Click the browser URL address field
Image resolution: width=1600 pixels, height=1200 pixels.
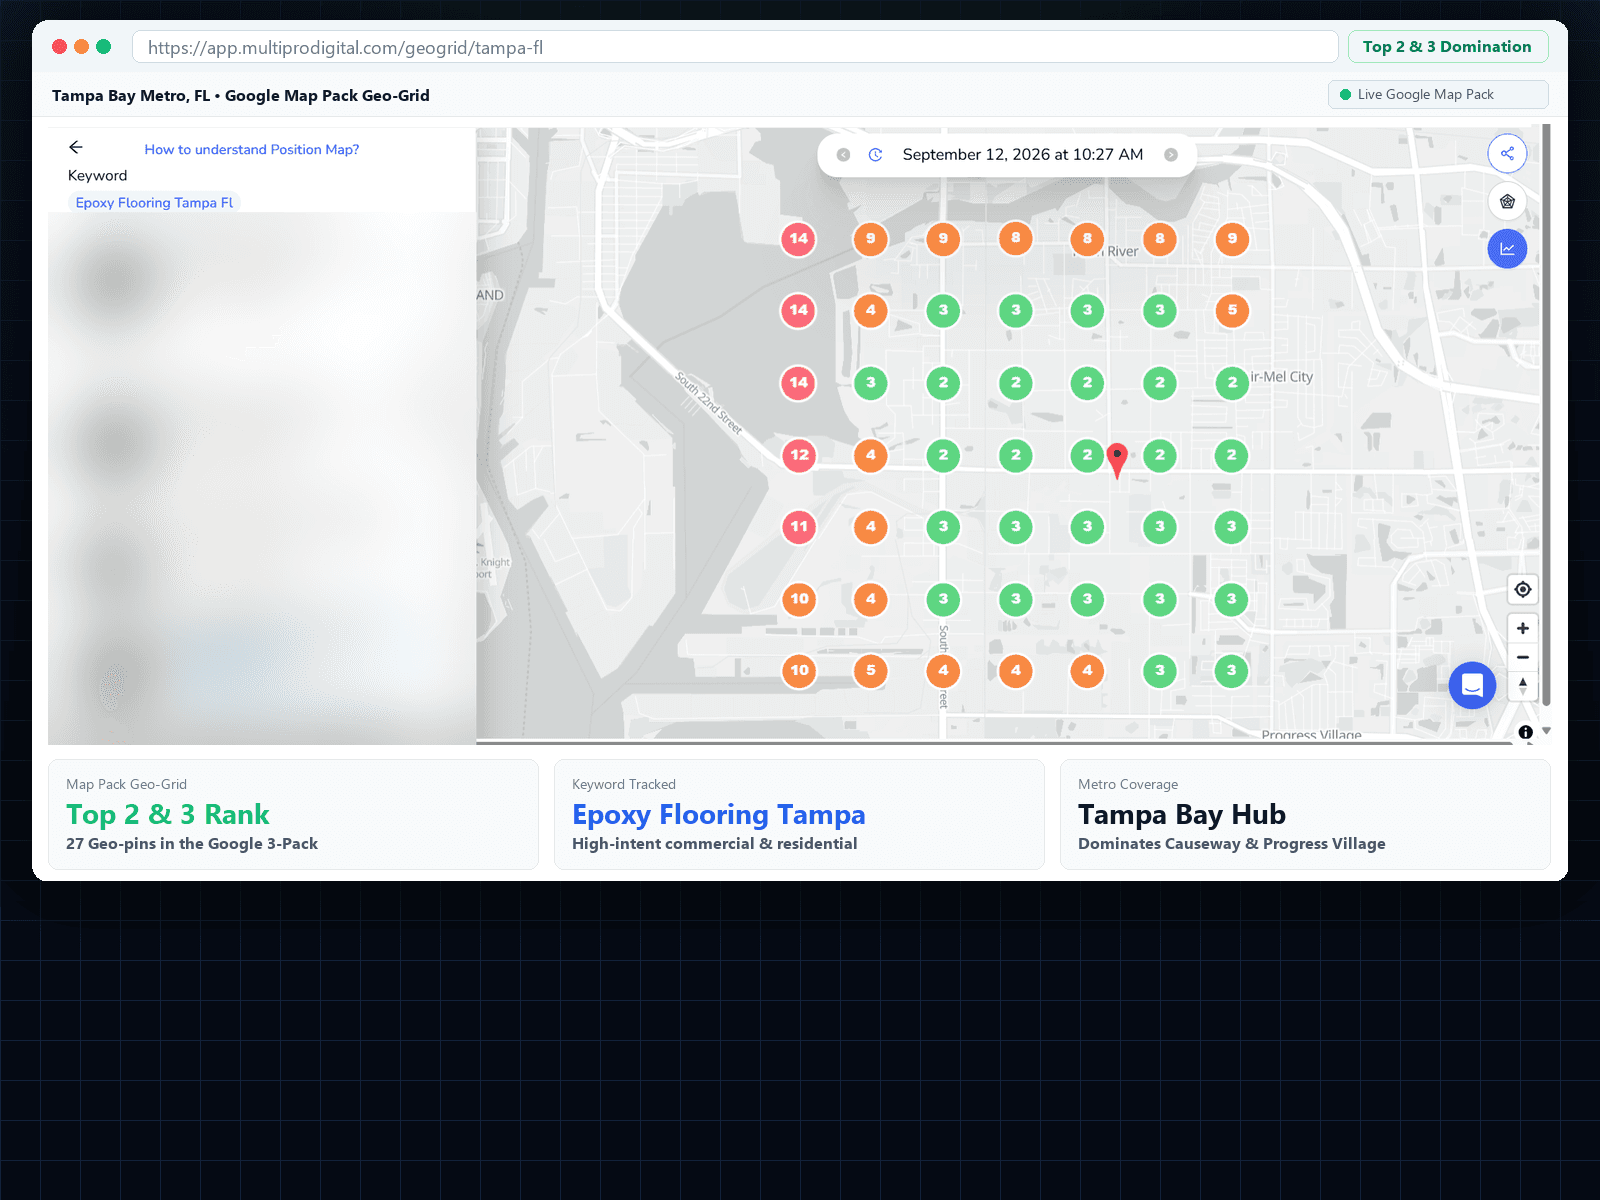[735, 47]
